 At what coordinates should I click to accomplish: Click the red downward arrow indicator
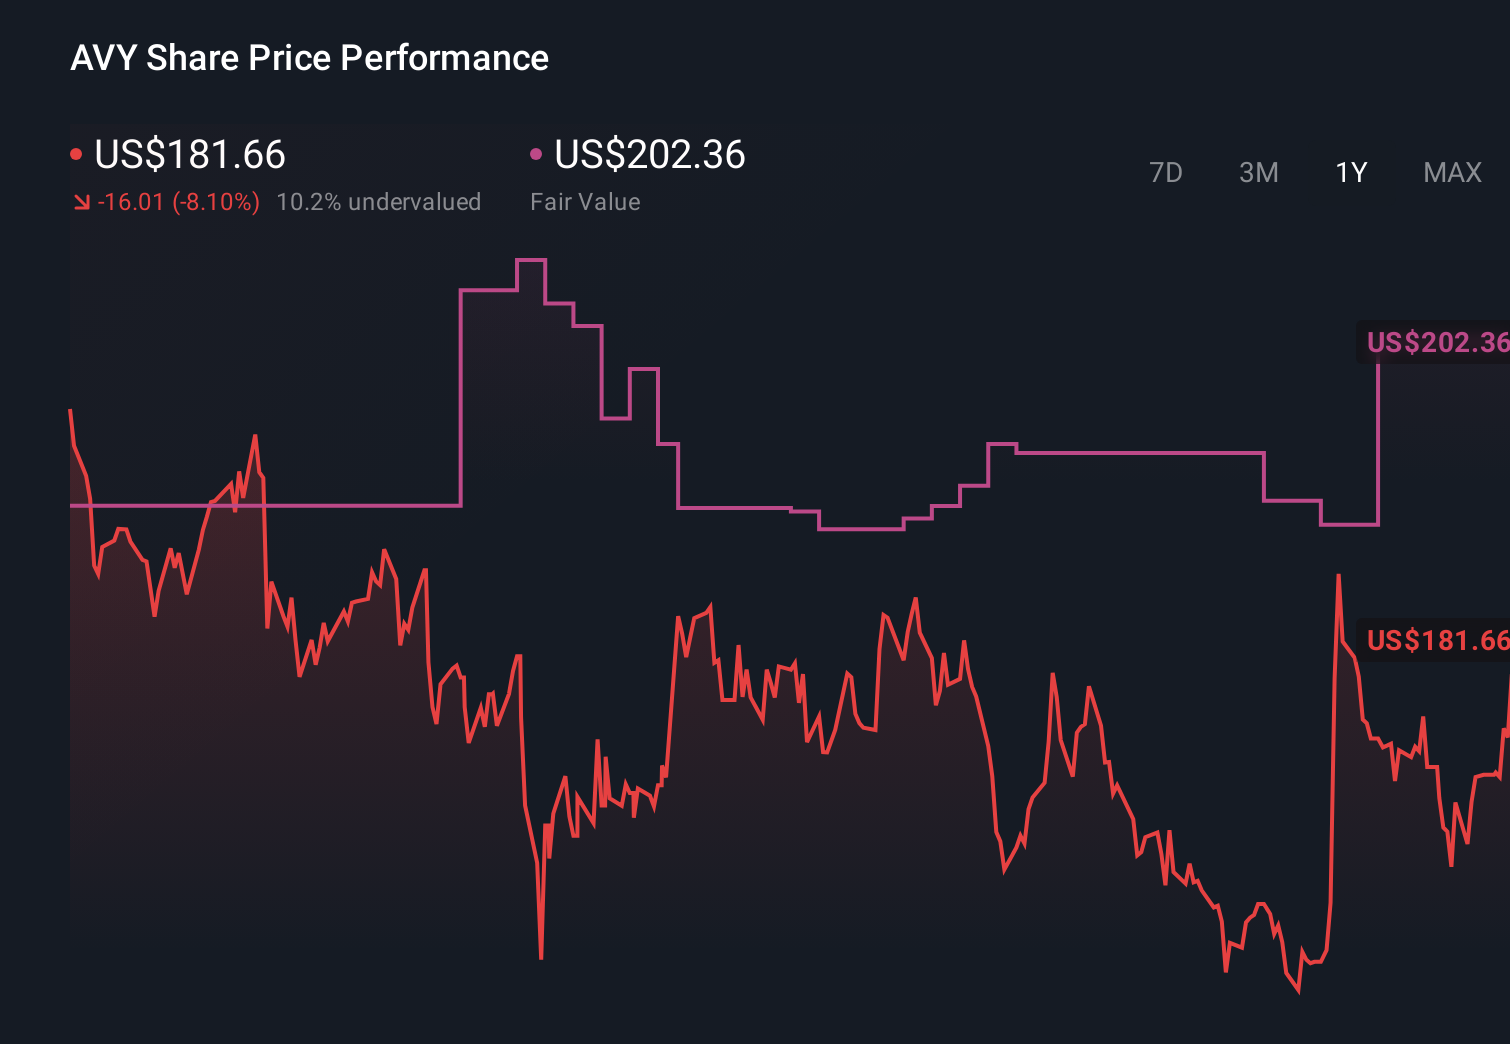click(82, 202)
